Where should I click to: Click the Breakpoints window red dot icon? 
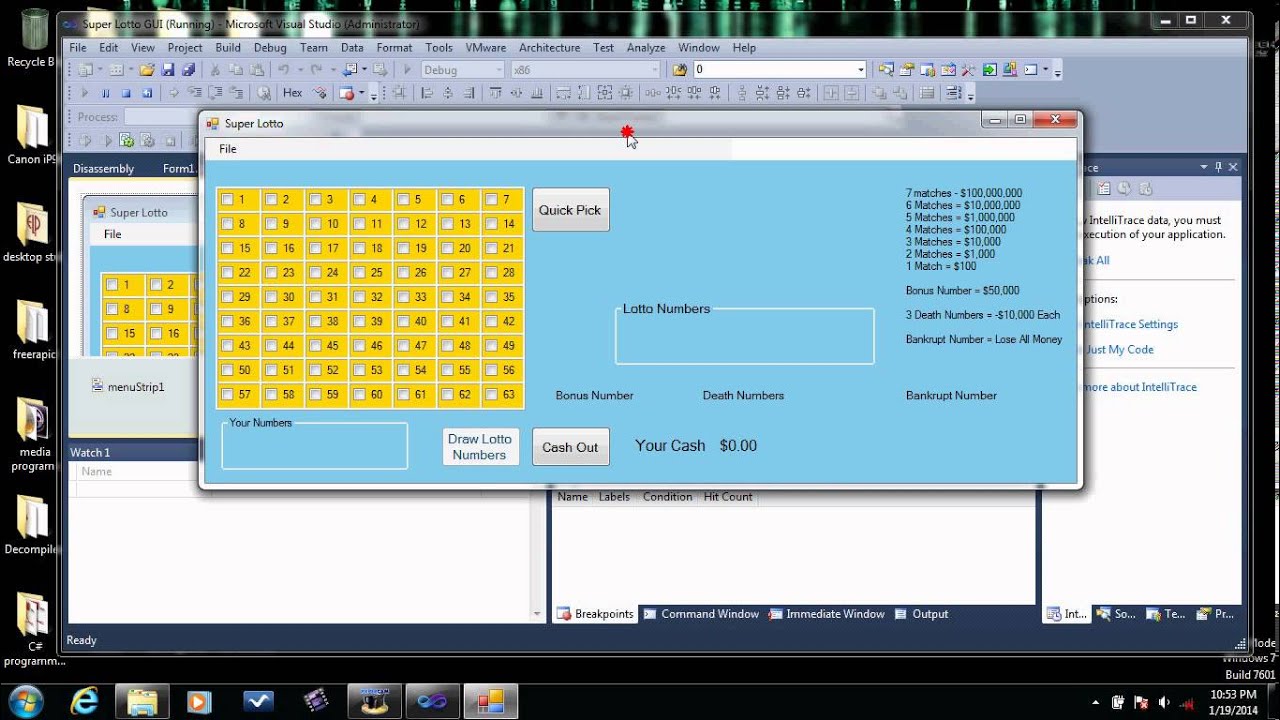[x=346, y=93]
